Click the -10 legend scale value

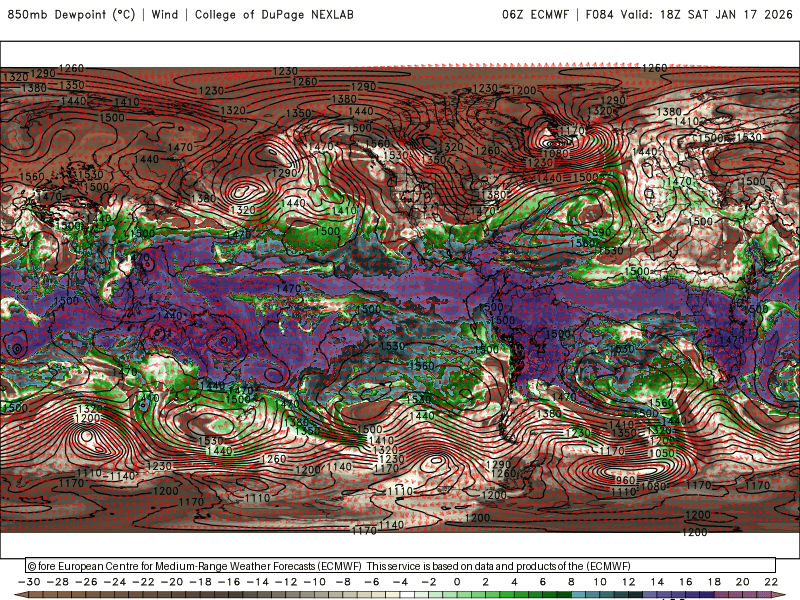(x=315, y=582)
